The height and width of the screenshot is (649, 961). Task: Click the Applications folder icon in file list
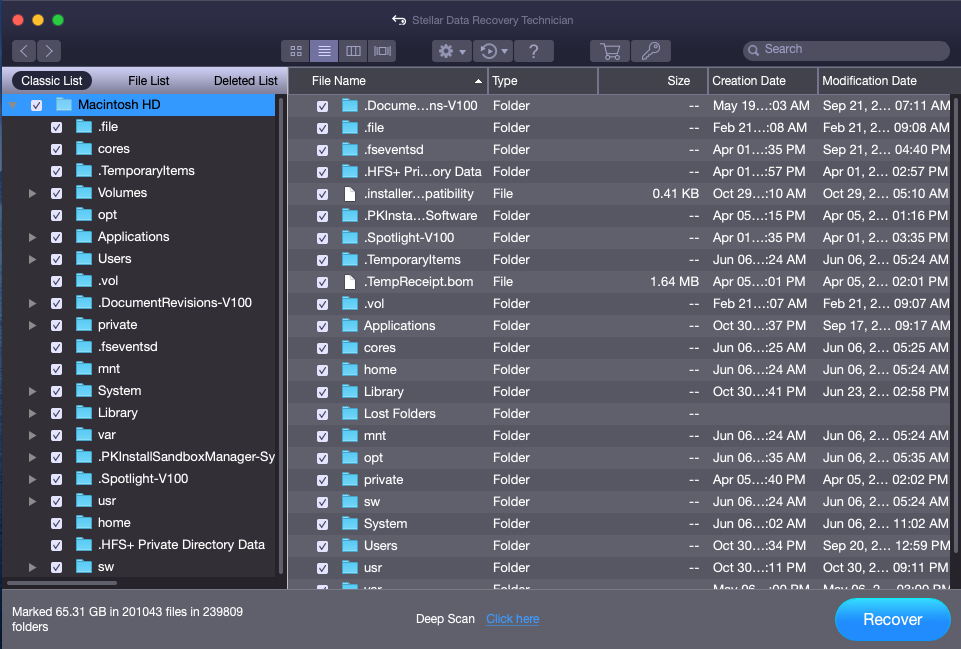point(350,325)
